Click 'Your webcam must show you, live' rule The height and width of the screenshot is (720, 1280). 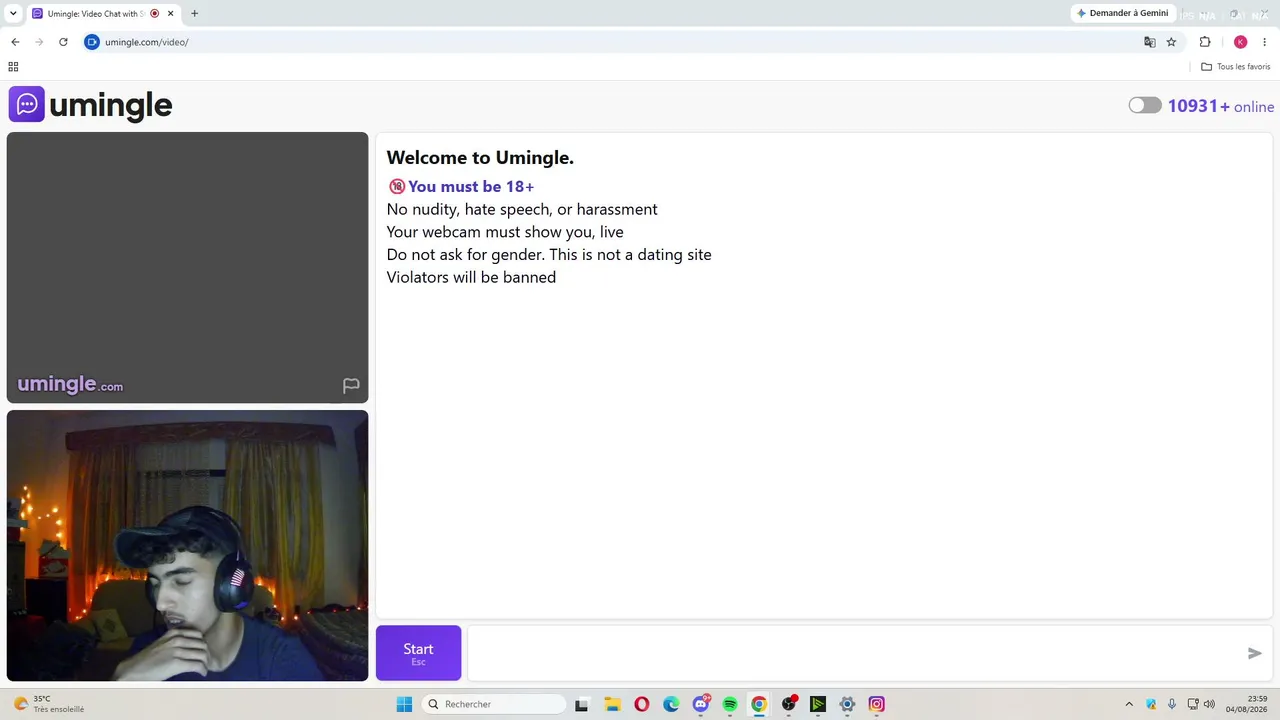click(x=505, y=232)
